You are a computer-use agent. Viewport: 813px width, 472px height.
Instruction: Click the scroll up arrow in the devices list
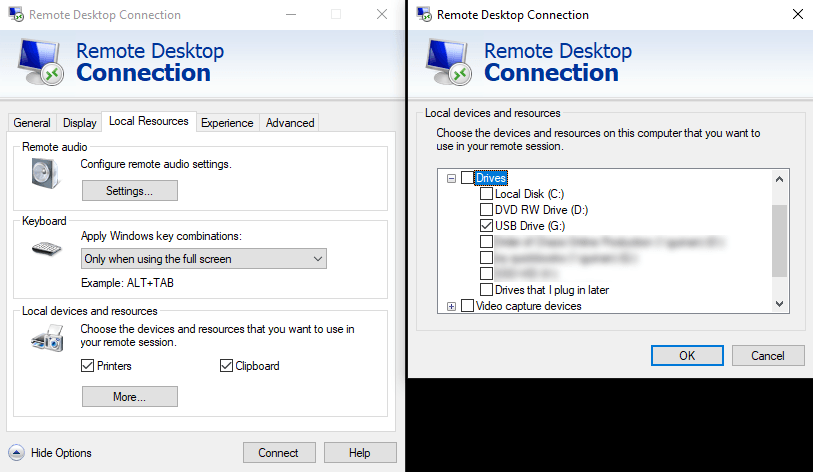point(779,179)
